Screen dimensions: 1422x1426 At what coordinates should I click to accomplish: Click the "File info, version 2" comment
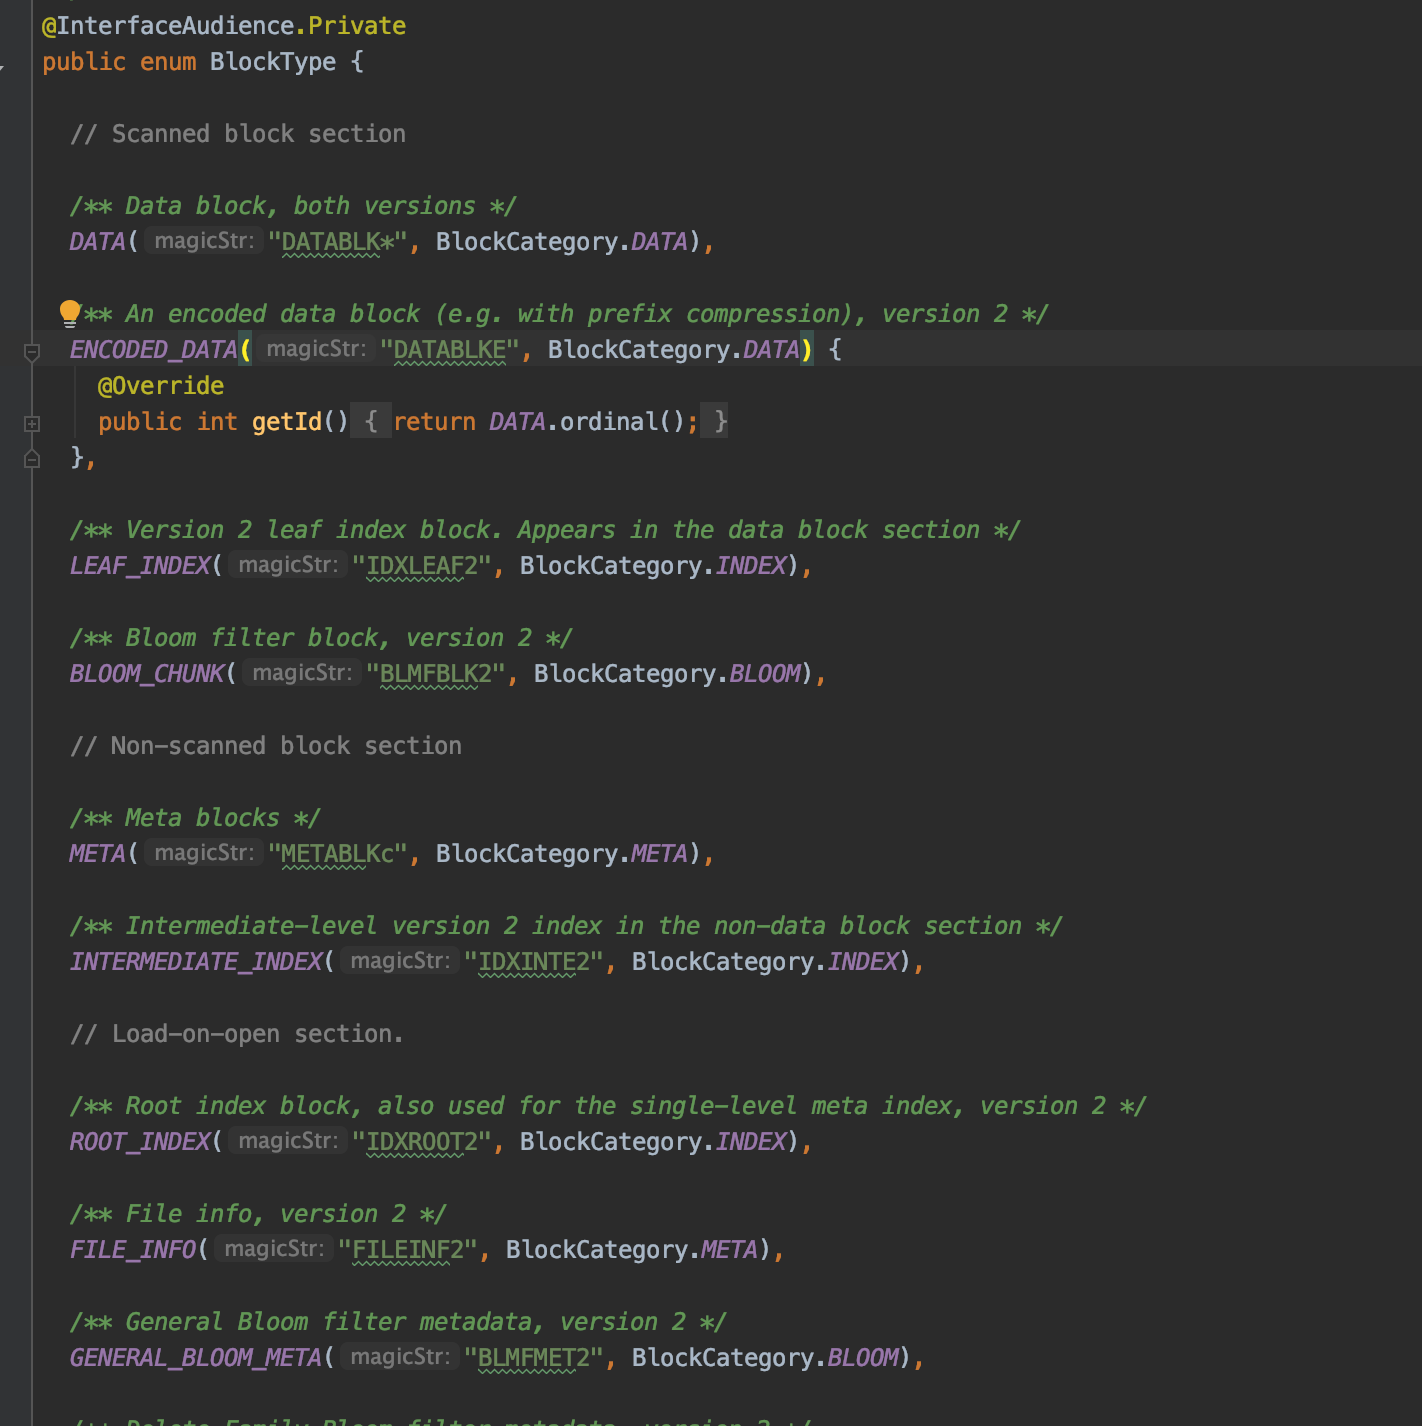258,1214
